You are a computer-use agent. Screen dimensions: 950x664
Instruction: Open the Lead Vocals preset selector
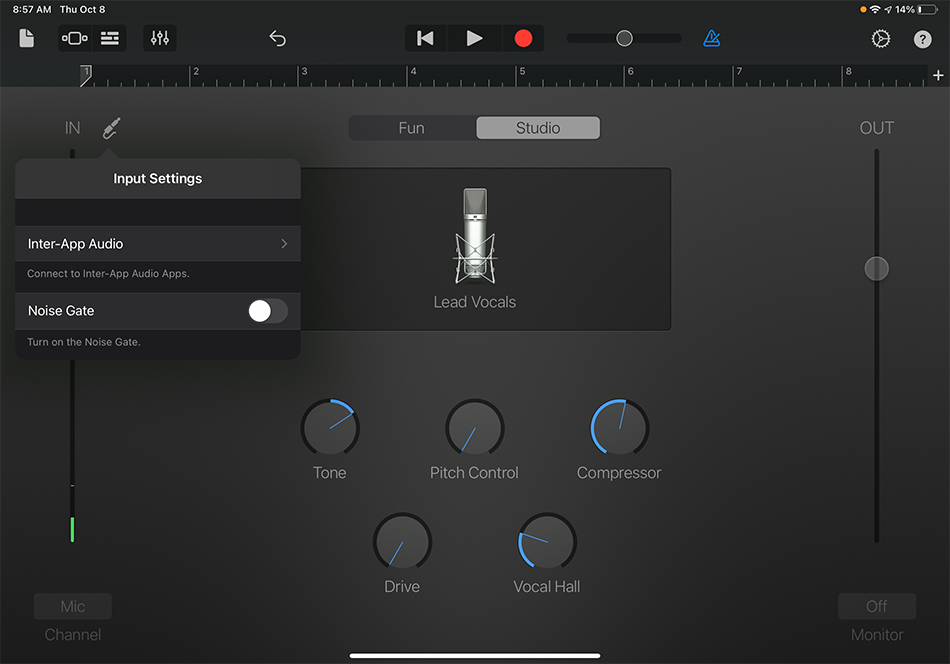475,249
